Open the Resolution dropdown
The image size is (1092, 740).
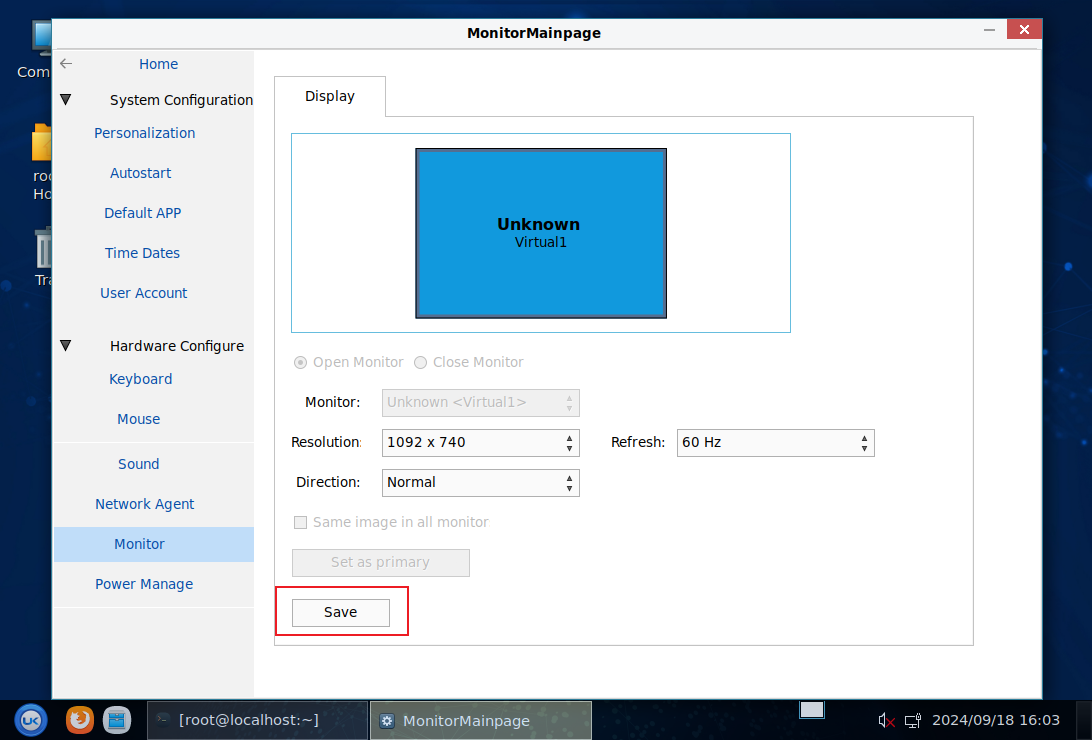(x=480, y=442)
